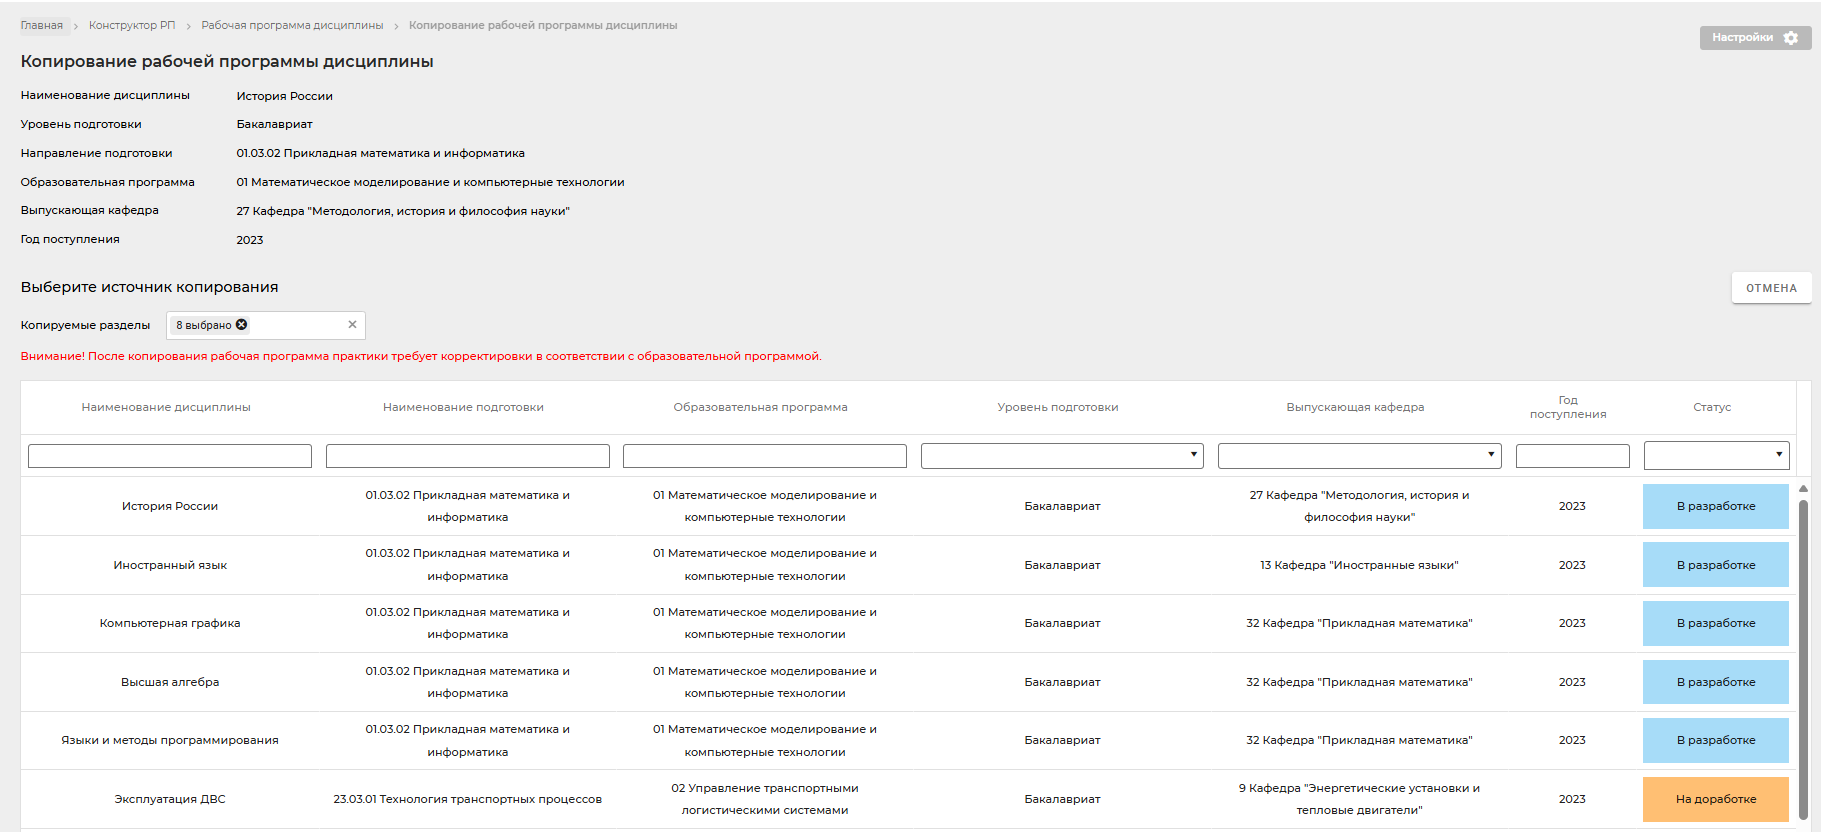Click the 'Выберите источник копирования' heading
Viewport: 1821px width, 832px height.
click(x=149, y=287)
